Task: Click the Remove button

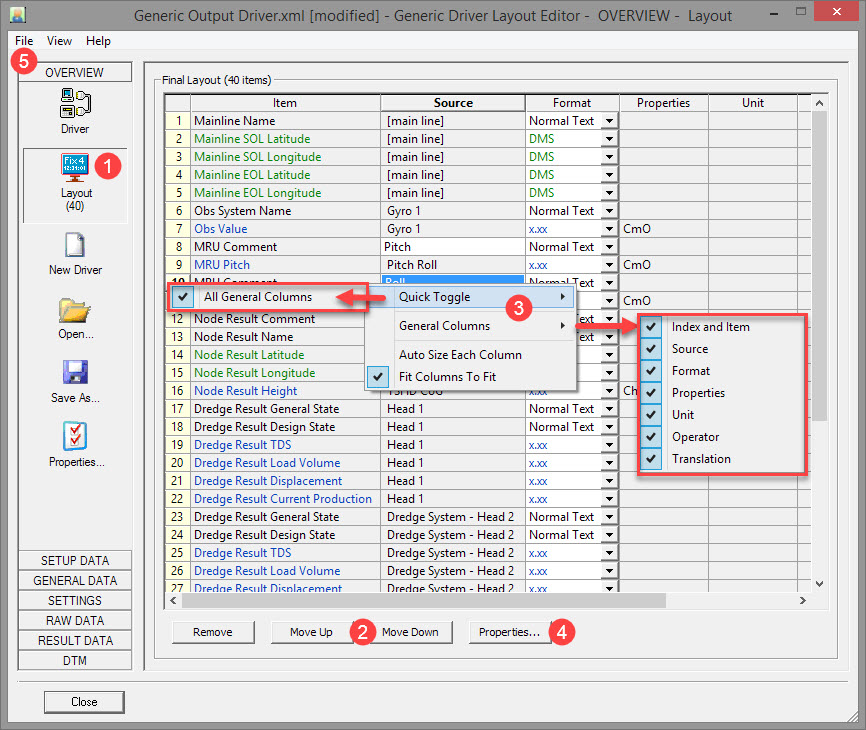Action: click(x=212, y=632)
